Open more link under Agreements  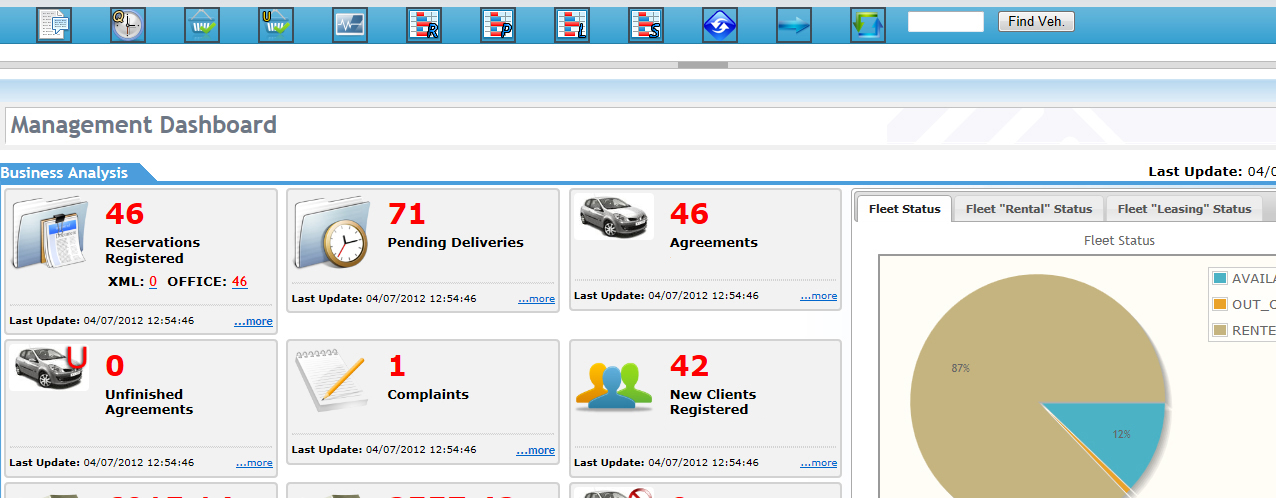pyautogui.click(x=819, y=296)
